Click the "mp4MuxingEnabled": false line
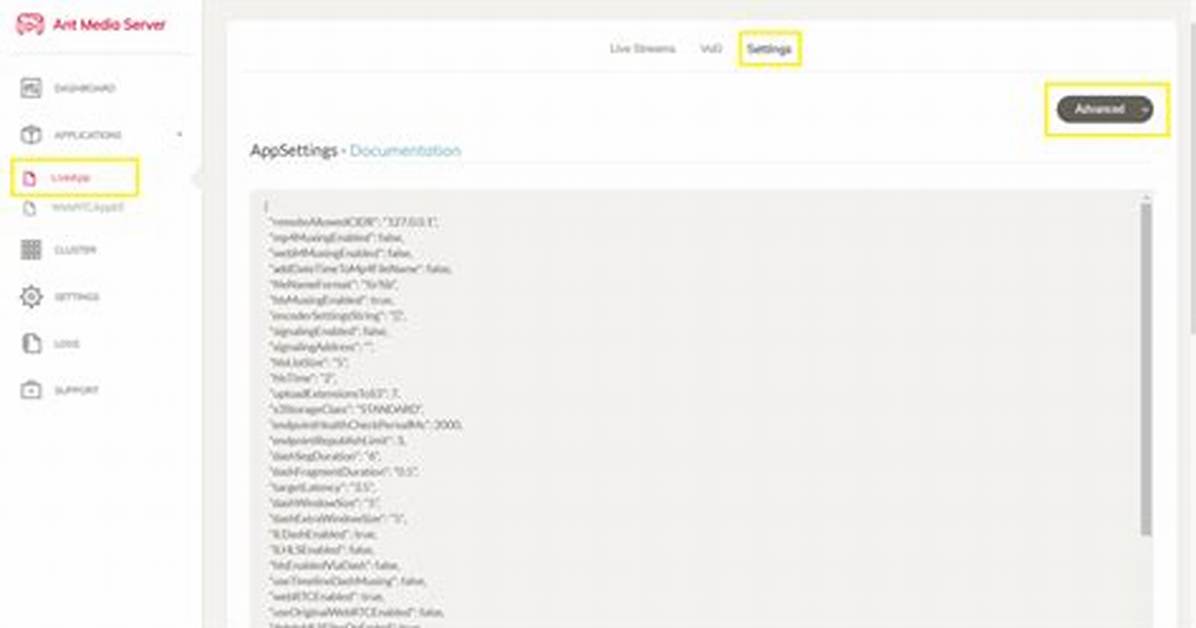Viewport: 1196px width, 628px height. pyautogui.click(x=336, y=237)
